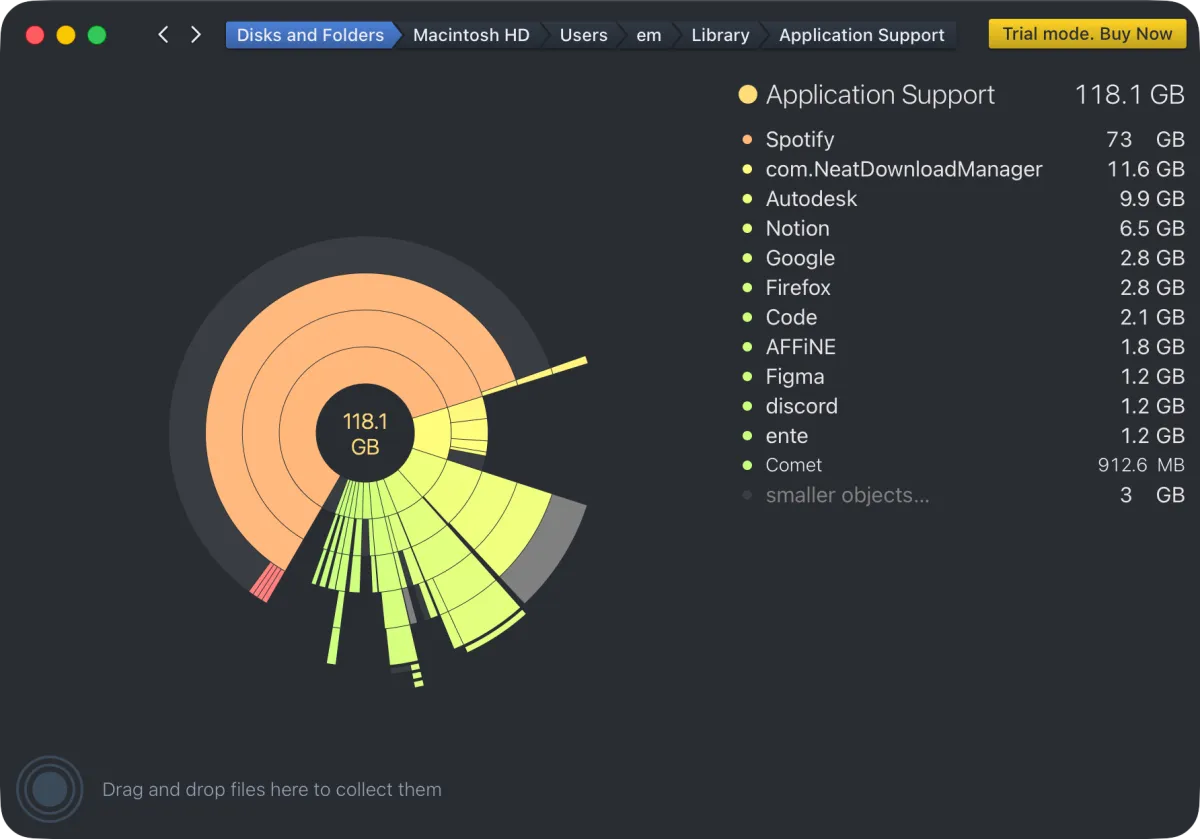This screenshot has width=1200, height=839.
Task: Click the forward navigation arrow
Action: pos(196,35)
